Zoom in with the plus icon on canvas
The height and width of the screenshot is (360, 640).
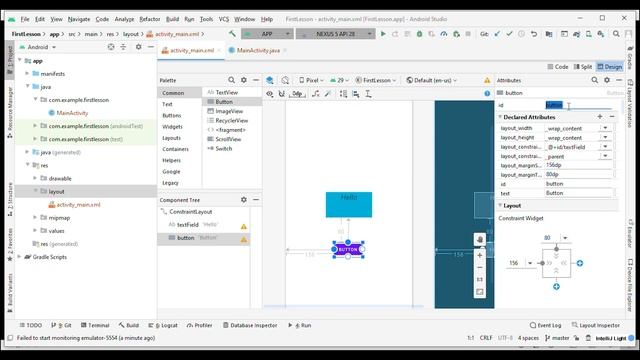pyautogui.click(x=480, y=255)
